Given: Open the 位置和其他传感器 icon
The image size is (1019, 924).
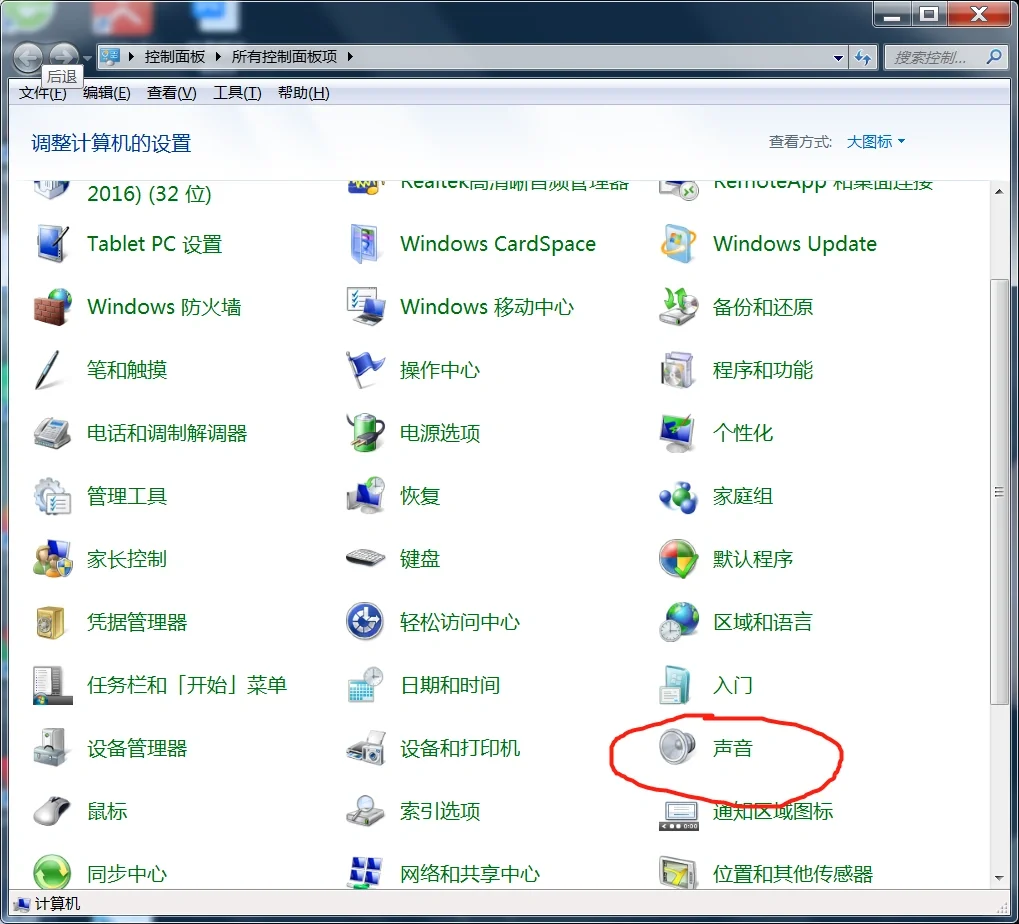Looking at the screenshot, I should pos(678,873).
